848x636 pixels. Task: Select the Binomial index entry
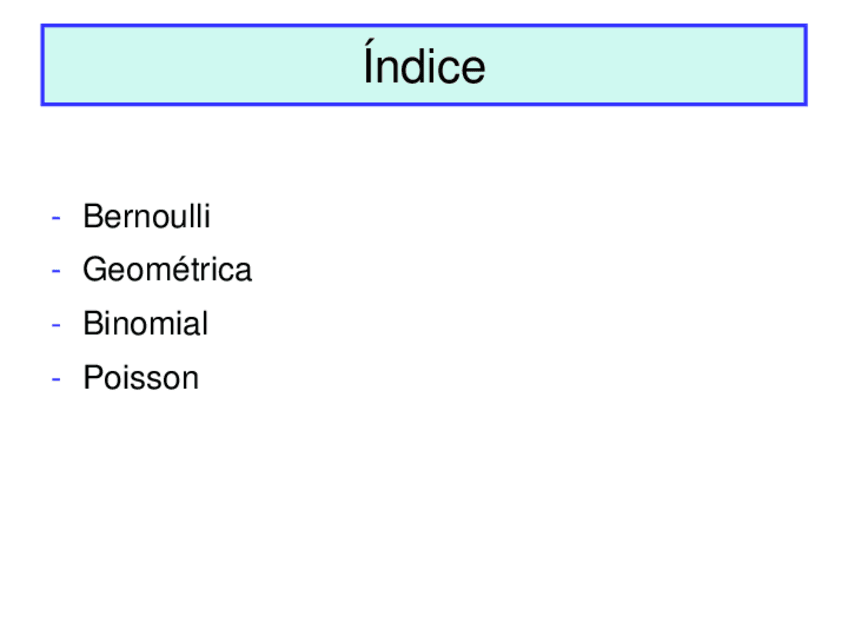145,324
